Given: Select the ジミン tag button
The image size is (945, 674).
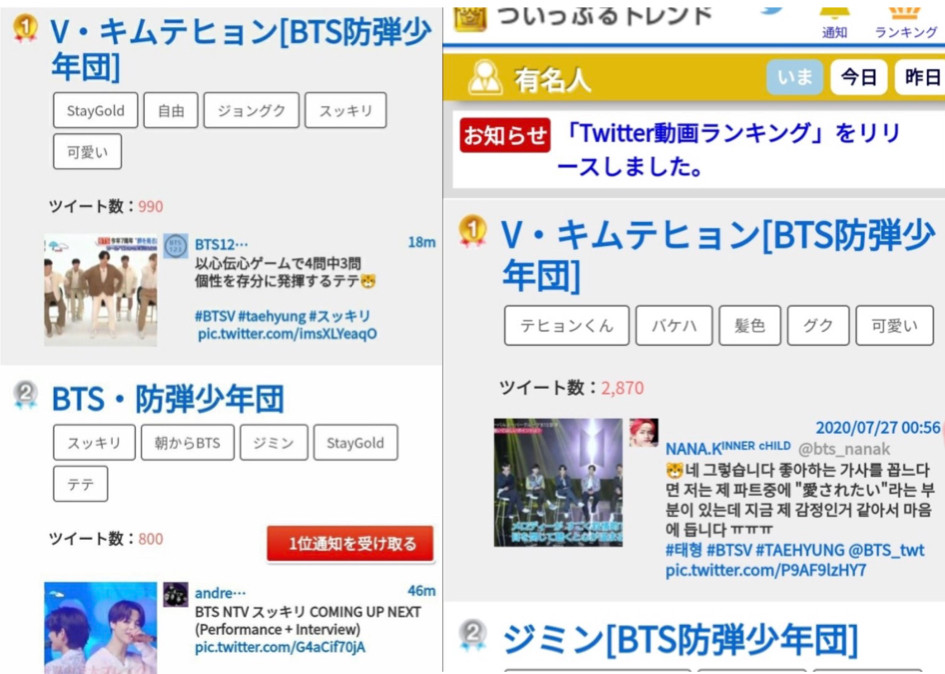Looking at the screenshot, I should [274, 443].
